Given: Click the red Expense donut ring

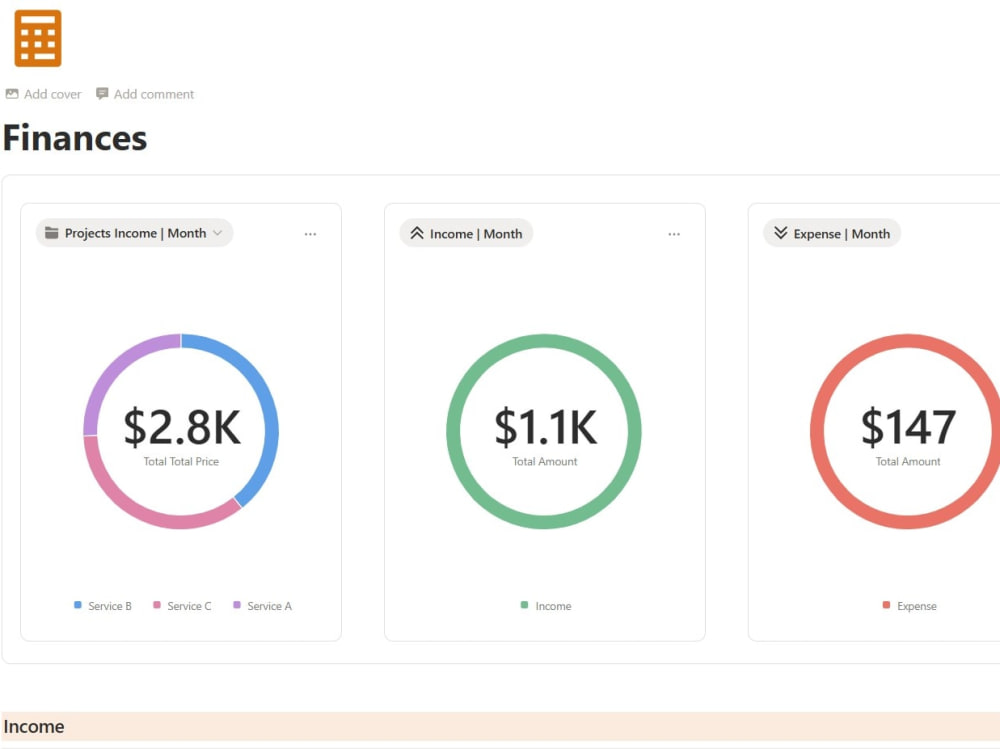Looking at the screenshot, I should pyautogui.click(x=908, y=341).
